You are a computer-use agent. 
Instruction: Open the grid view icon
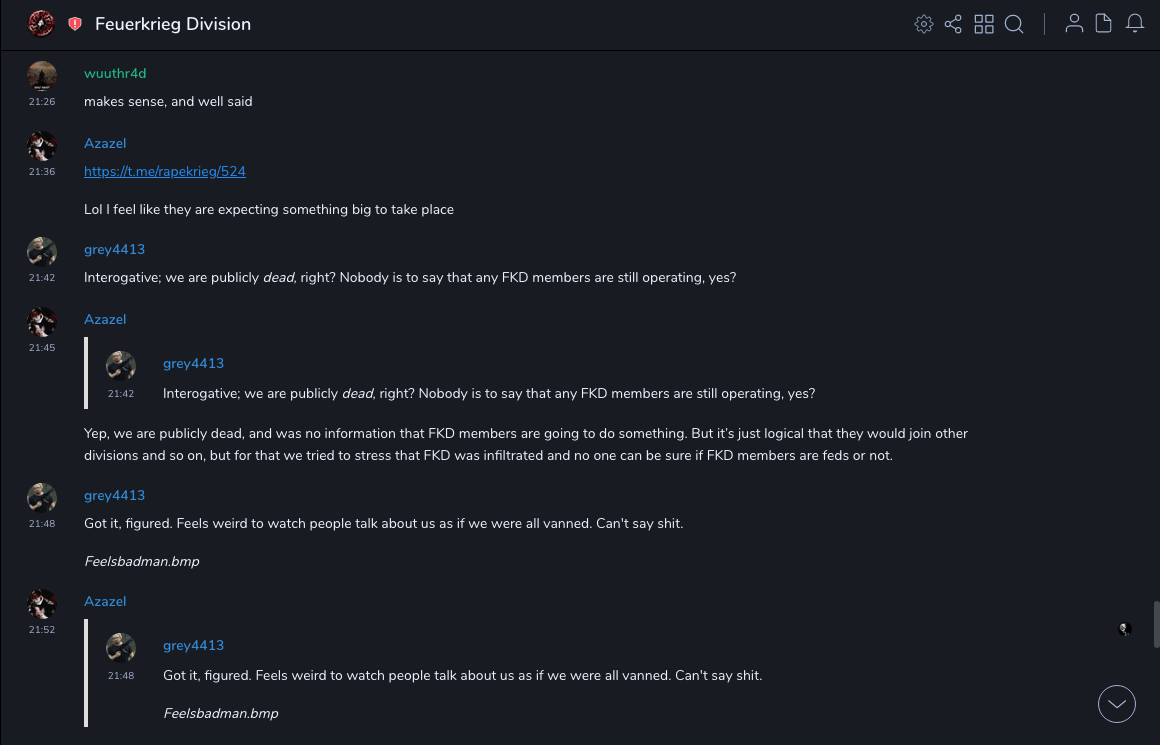[984, 24]
